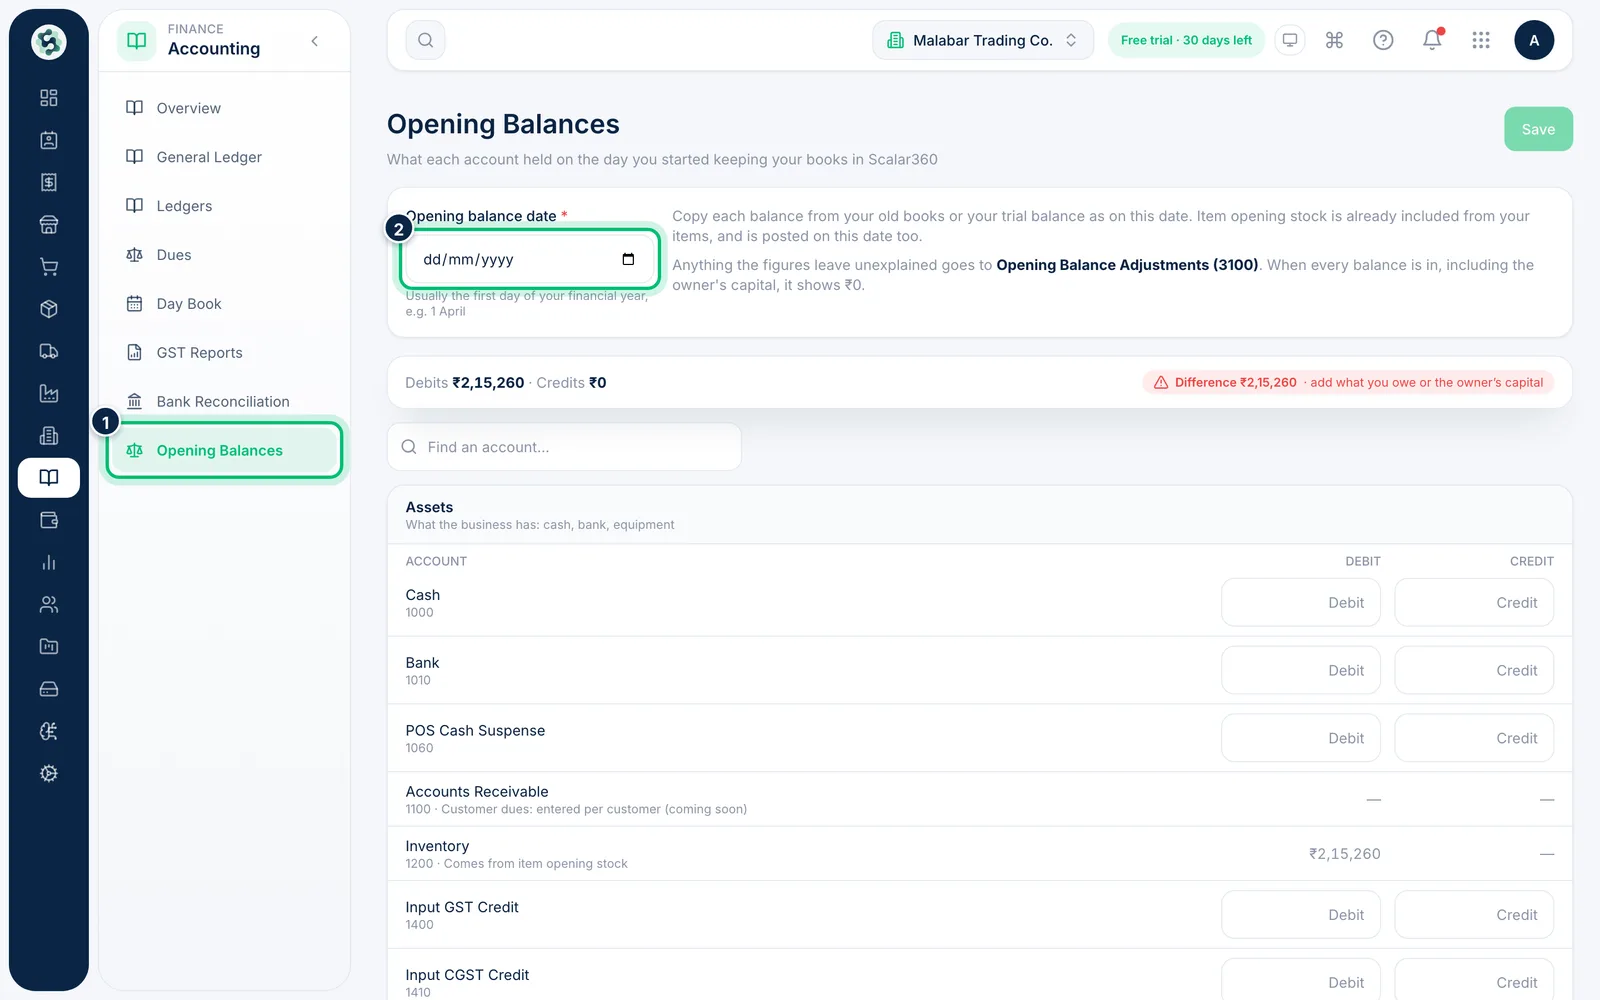Go to Overview in the Accounting menu

coord(224,108)
